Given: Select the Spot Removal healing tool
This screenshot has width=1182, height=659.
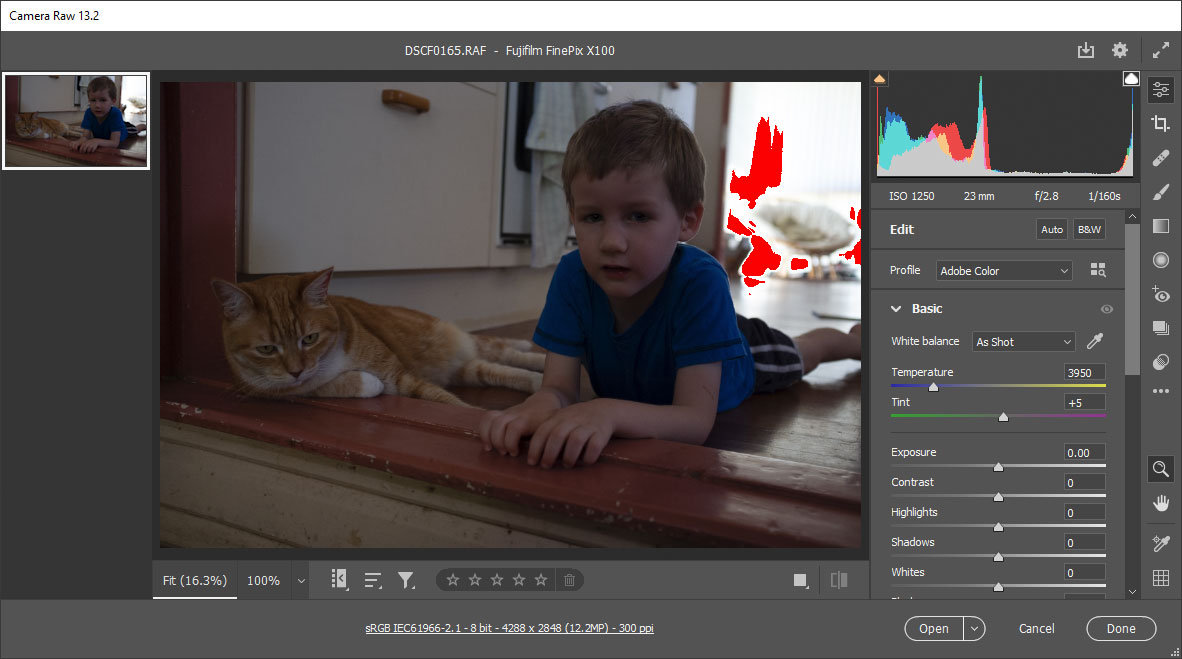Looking at the screenshot, I should 1160,158.
